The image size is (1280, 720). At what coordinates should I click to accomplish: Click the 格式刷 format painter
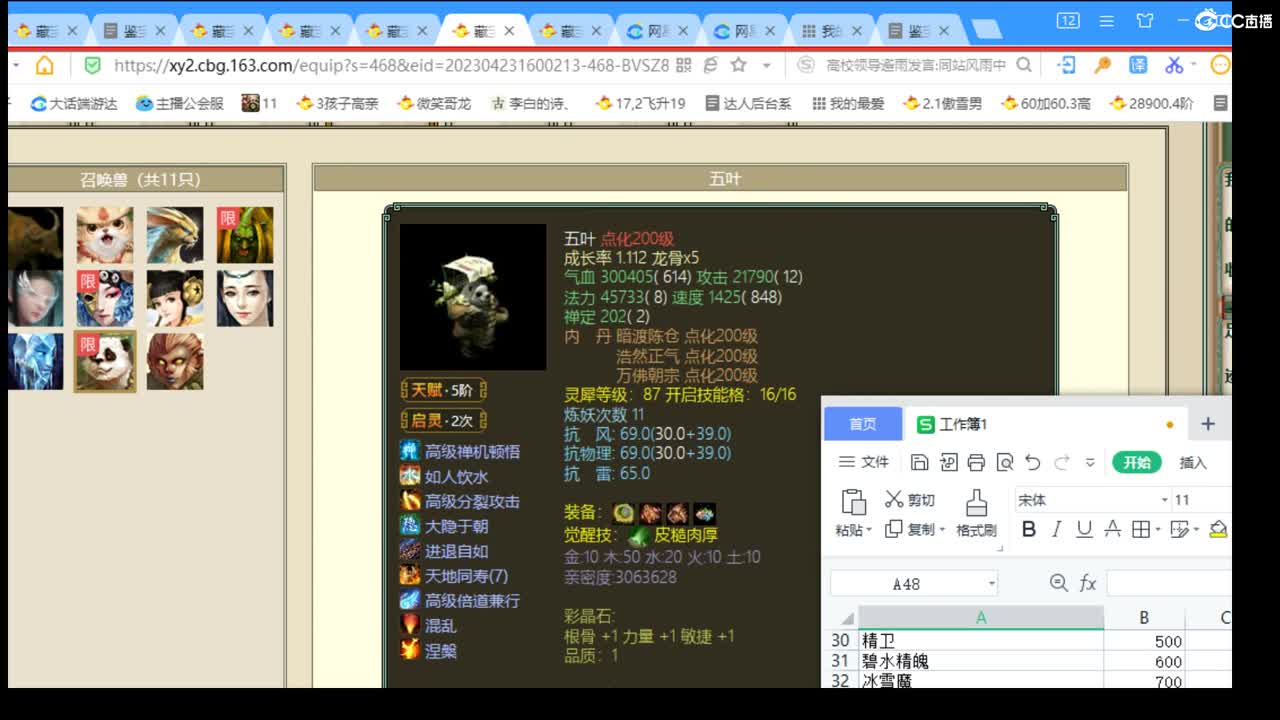click(976, 514)
